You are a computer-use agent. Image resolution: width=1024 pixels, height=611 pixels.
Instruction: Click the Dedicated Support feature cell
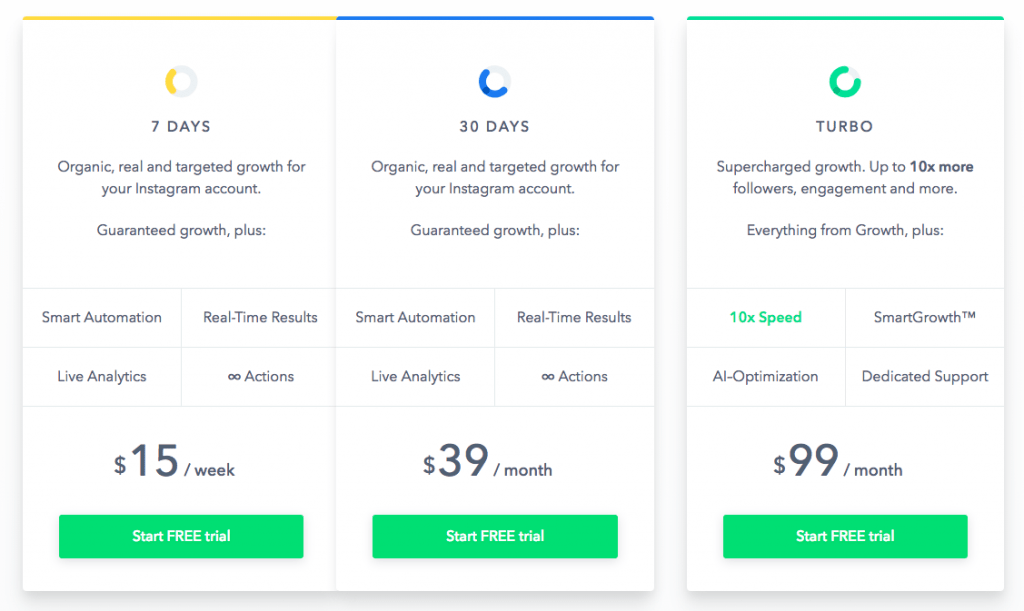point(925,377)
